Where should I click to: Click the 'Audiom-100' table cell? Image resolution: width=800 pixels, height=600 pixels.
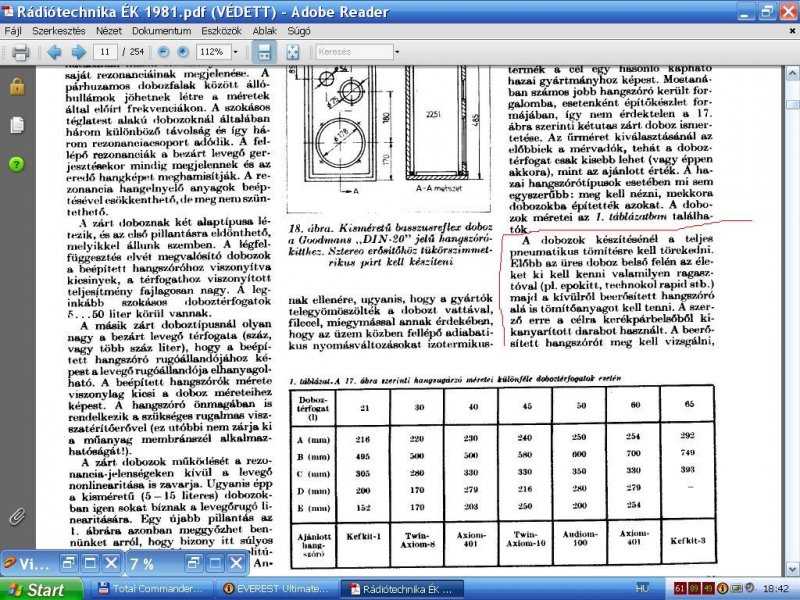click(580, 538)
